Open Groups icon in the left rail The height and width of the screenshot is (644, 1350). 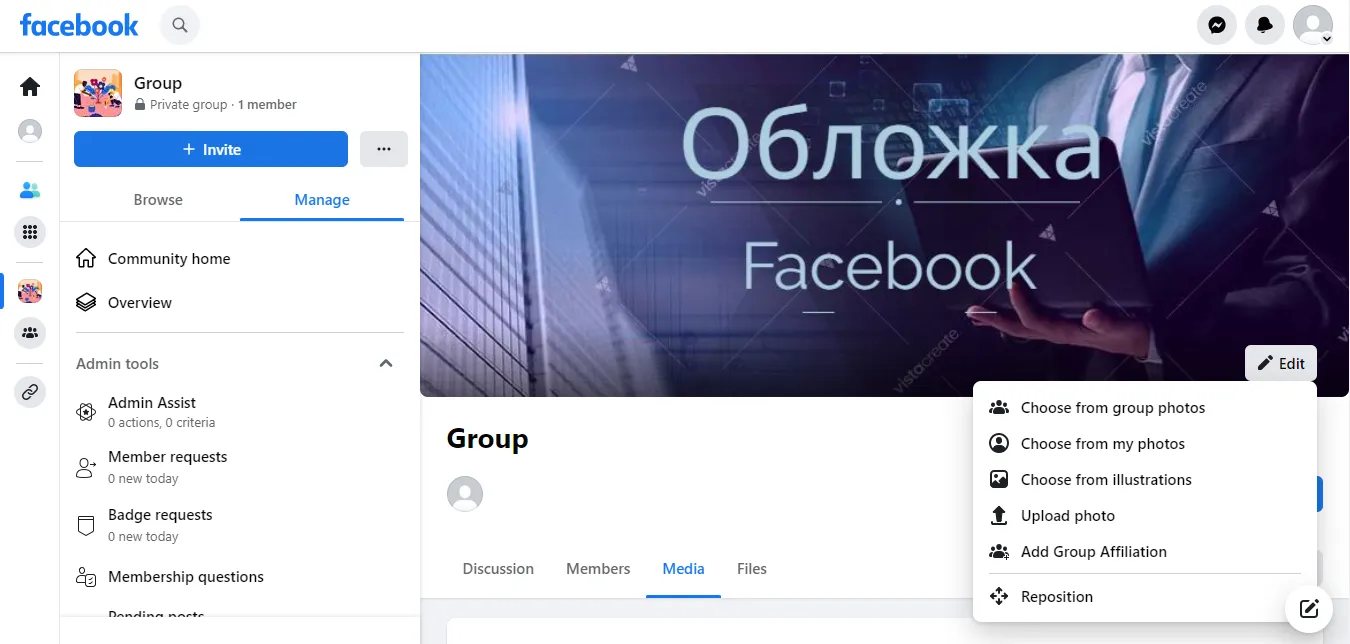(30, 333)
